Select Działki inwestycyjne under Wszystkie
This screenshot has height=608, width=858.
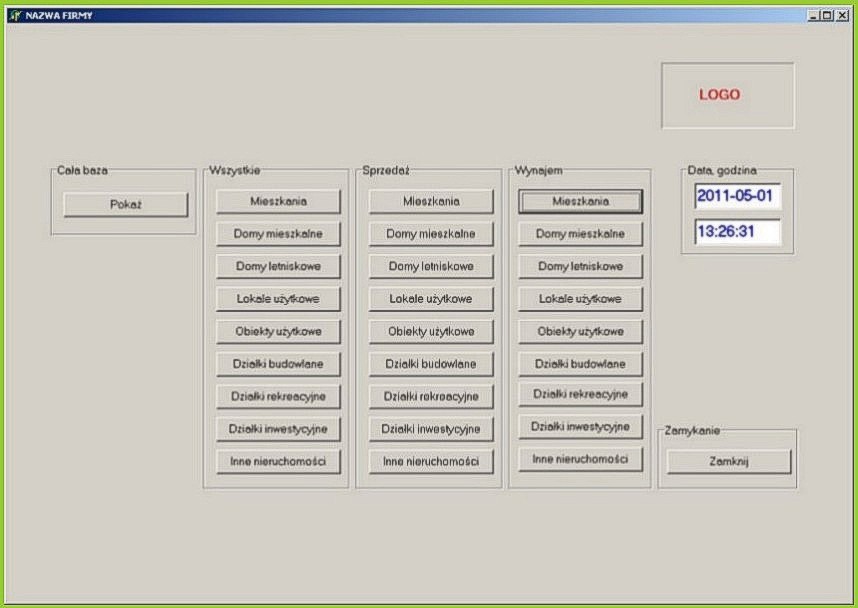point(278,429)
